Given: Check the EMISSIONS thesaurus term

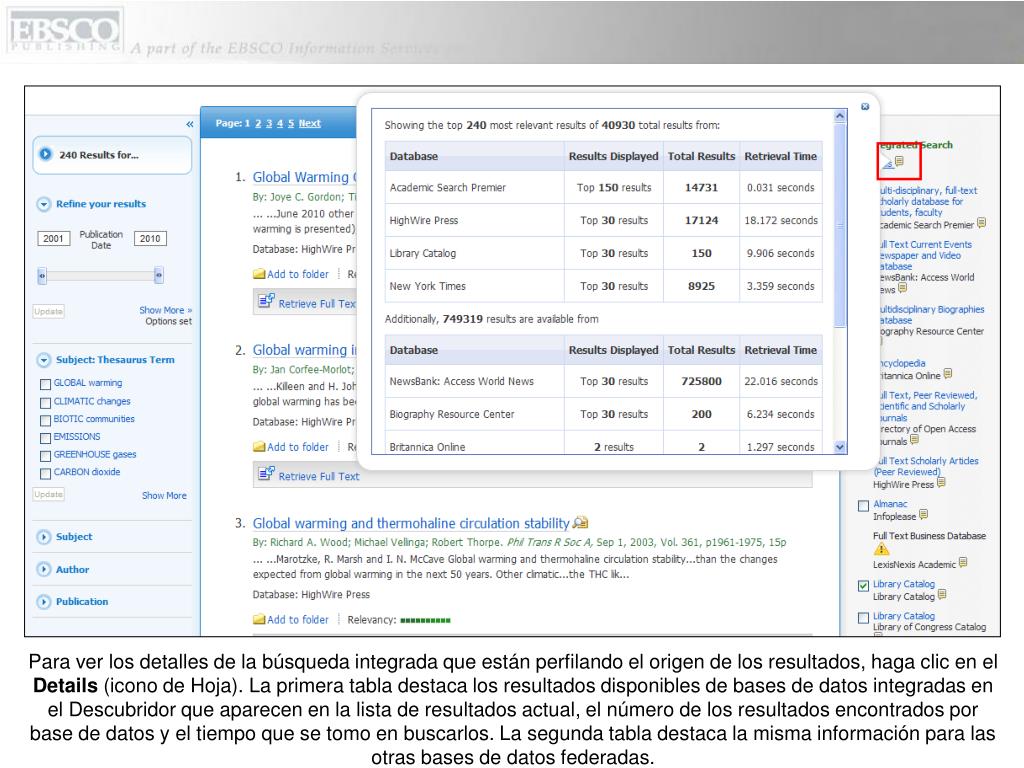Looking at the screenshot, I should click(x=45, y=438).
